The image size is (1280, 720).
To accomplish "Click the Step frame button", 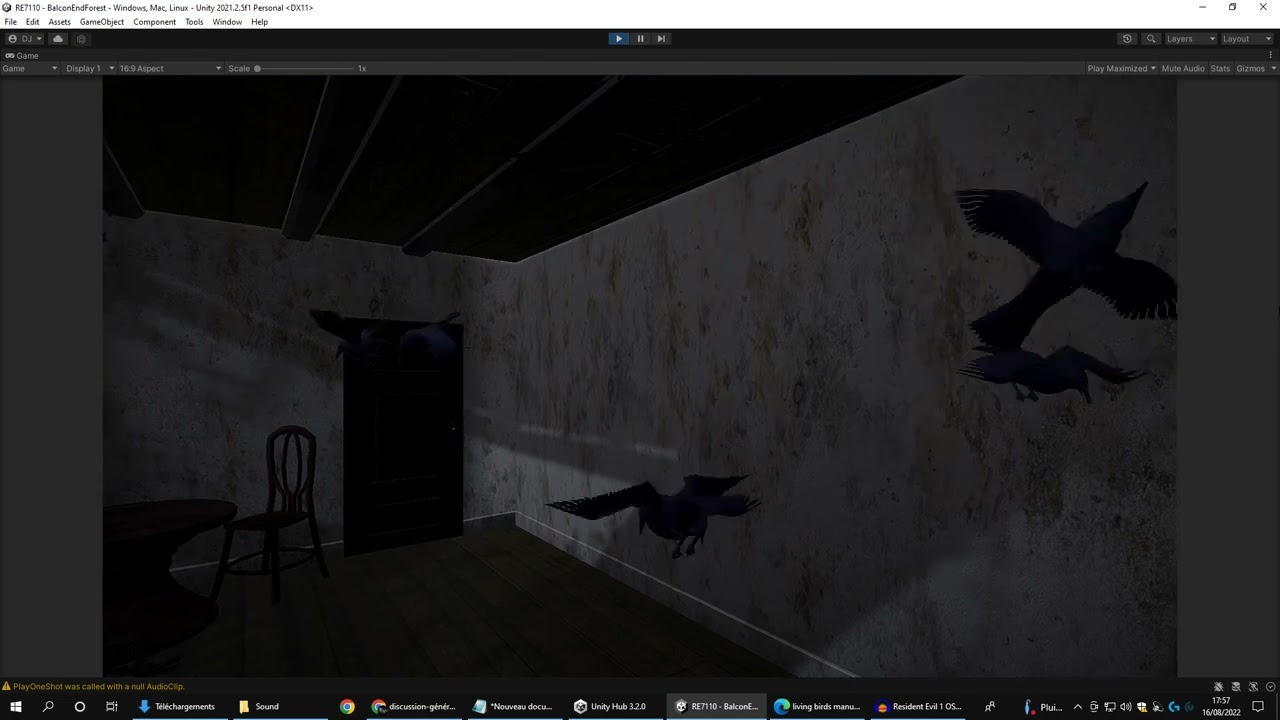I will pos(661,39).
